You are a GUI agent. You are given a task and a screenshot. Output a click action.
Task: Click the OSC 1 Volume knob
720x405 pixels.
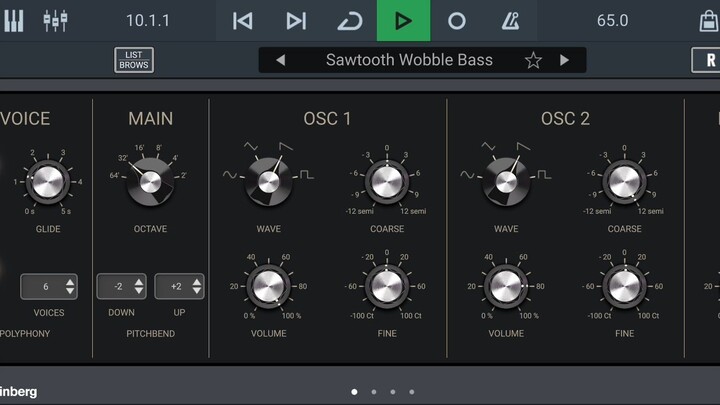(x=268, y=287)
